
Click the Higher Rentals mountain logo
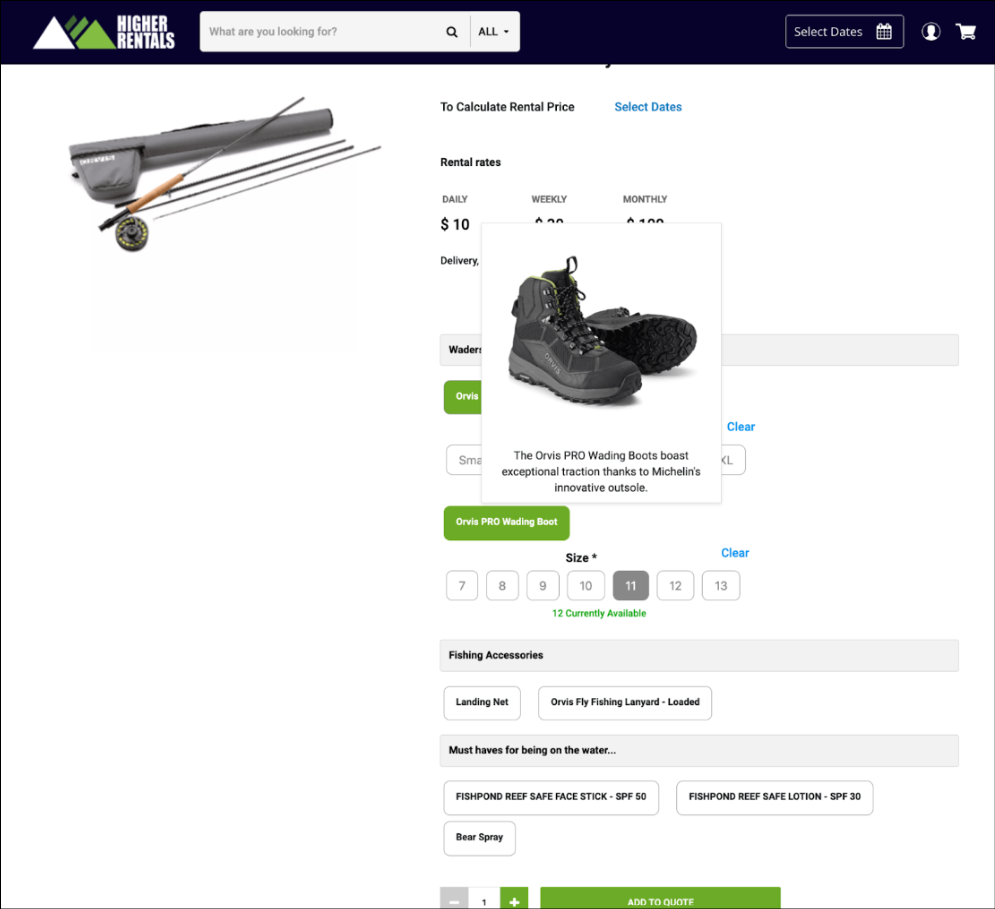click(x=103, y=32)
